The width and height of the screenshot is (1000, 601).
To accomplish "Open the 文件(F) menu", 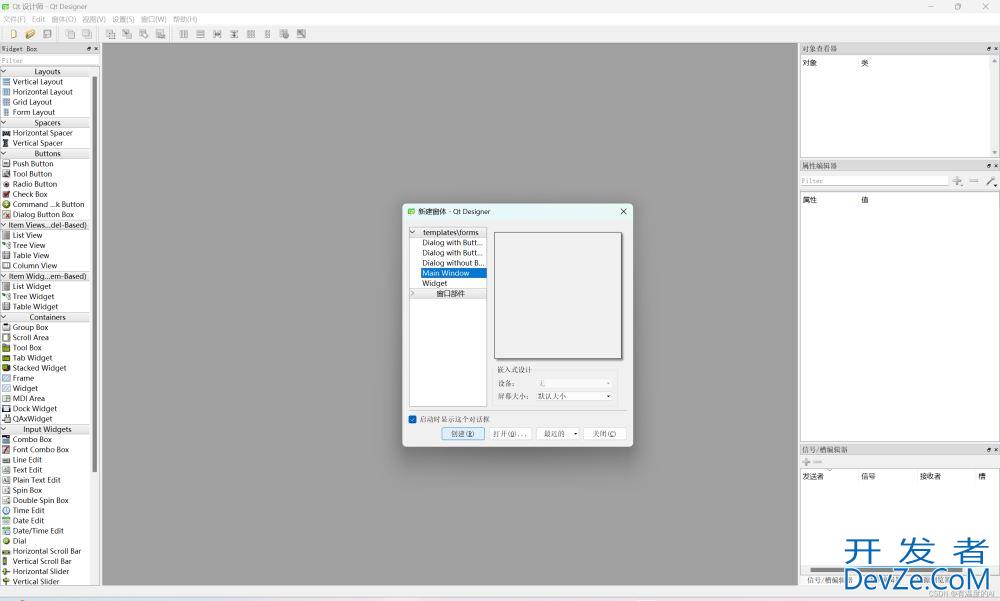I will point(14,20).
